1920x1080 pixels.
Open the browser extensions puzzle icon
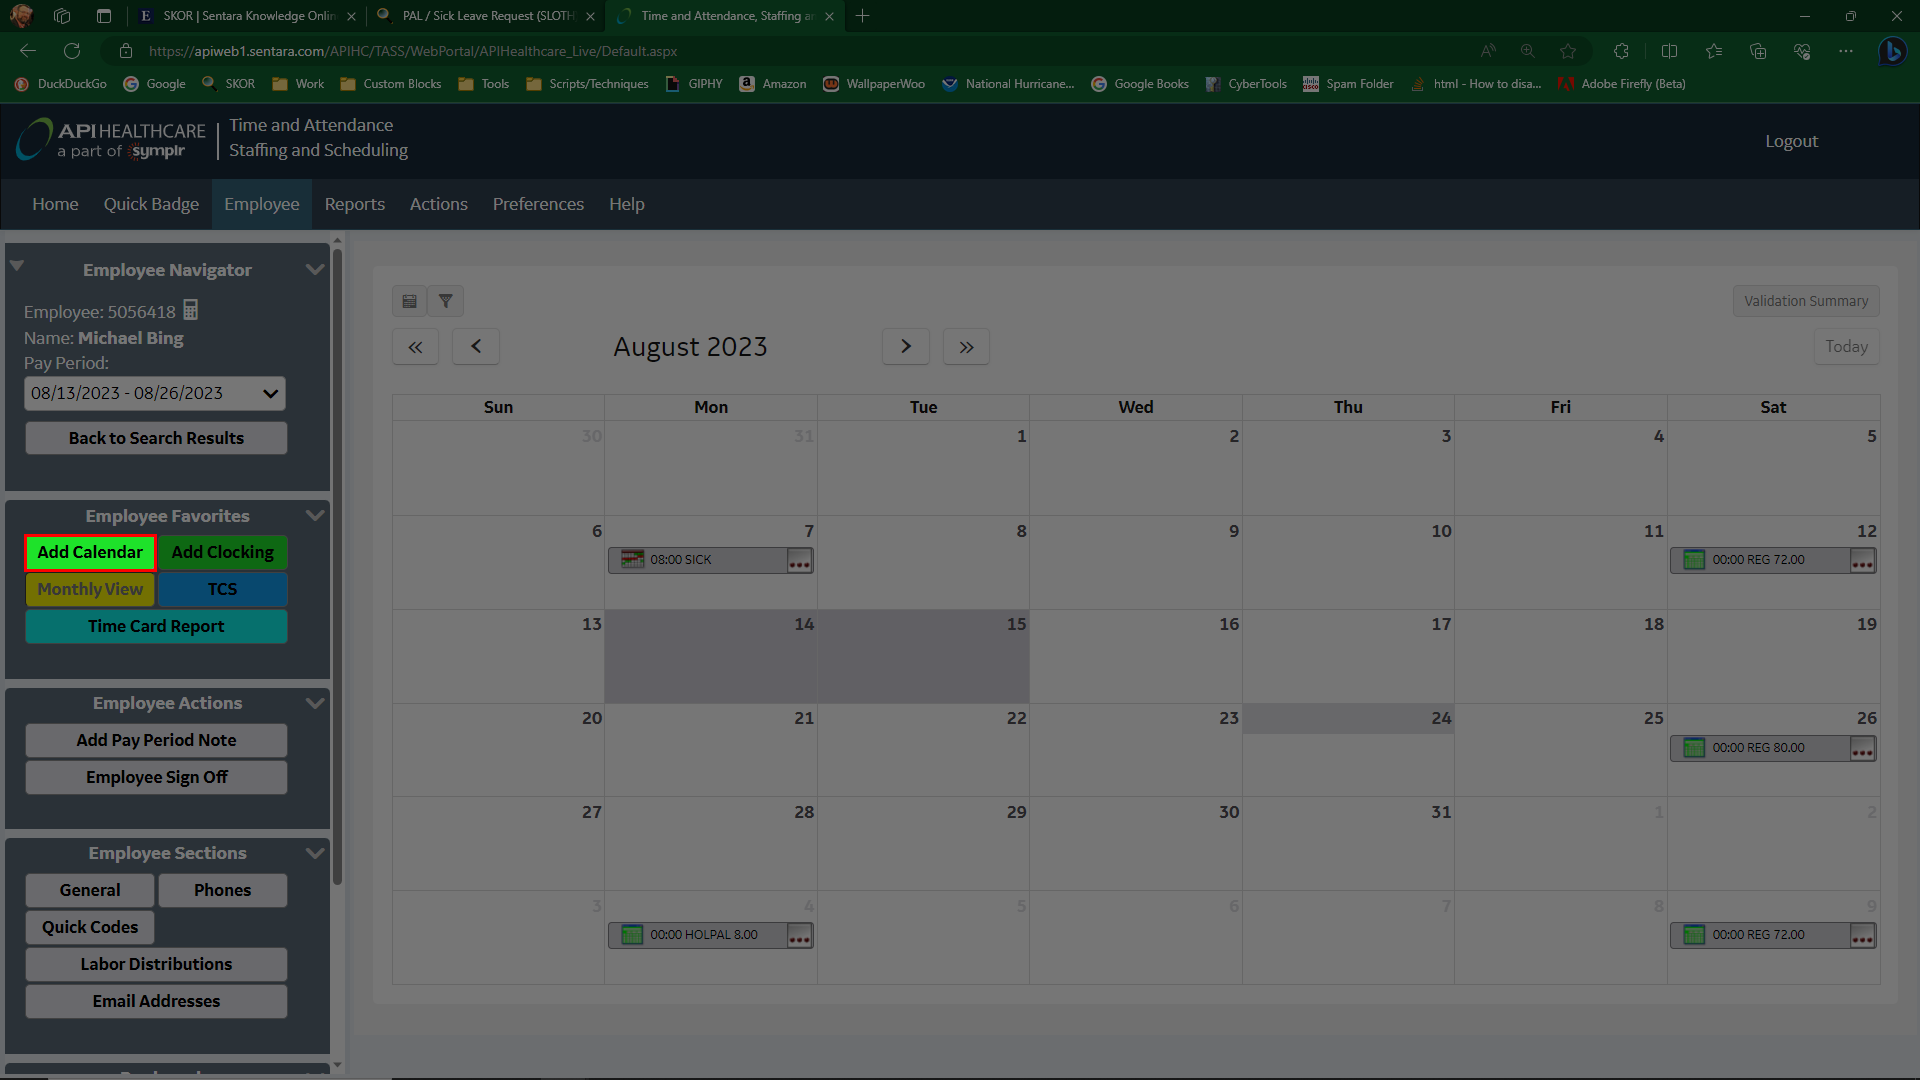[1621, 51]
